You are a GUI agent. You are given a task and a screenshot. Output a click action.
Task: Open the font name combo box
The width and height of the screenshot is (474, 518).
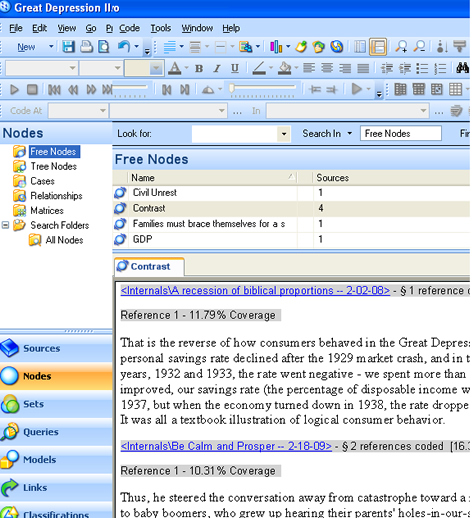click(x=41, y=68)
